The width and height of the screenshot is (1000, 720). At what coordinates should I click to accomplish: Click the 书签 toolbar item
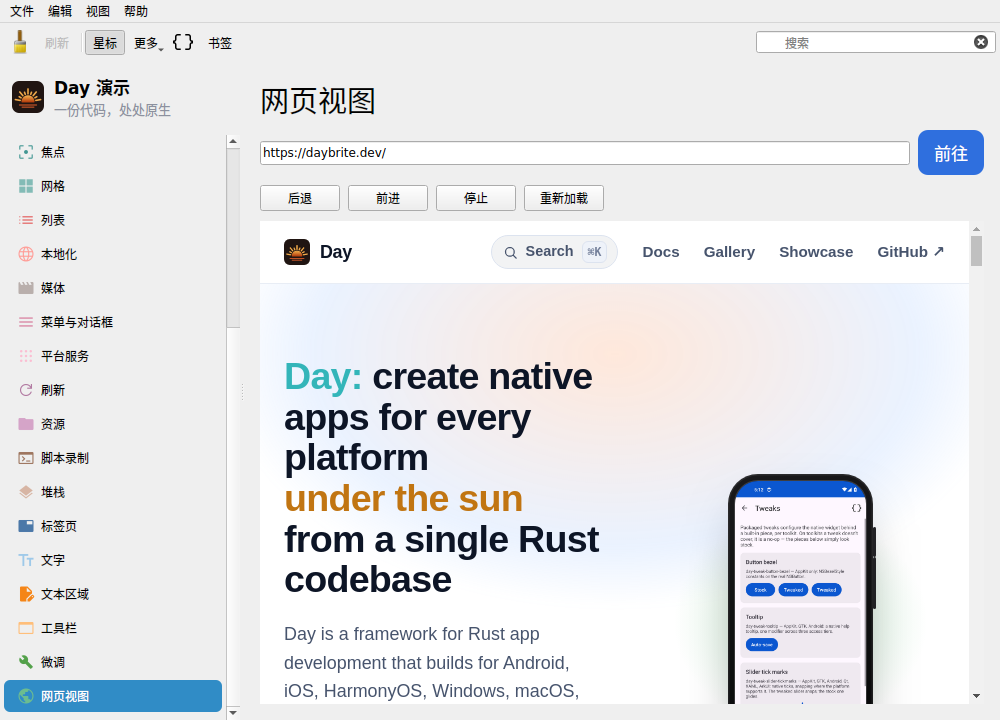(x=220, y=43)
